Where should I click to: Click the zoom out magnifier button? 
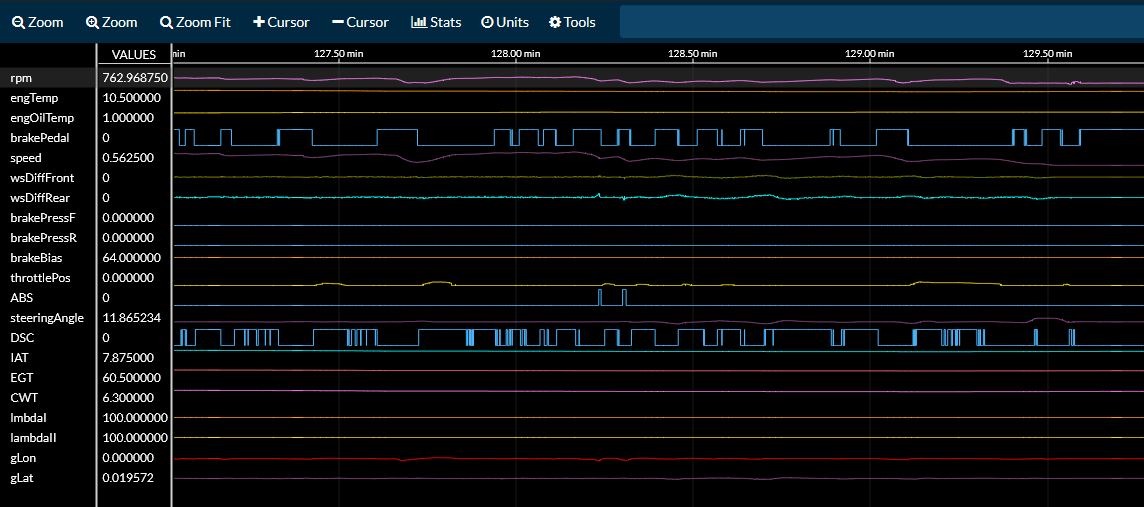(38, 22)
